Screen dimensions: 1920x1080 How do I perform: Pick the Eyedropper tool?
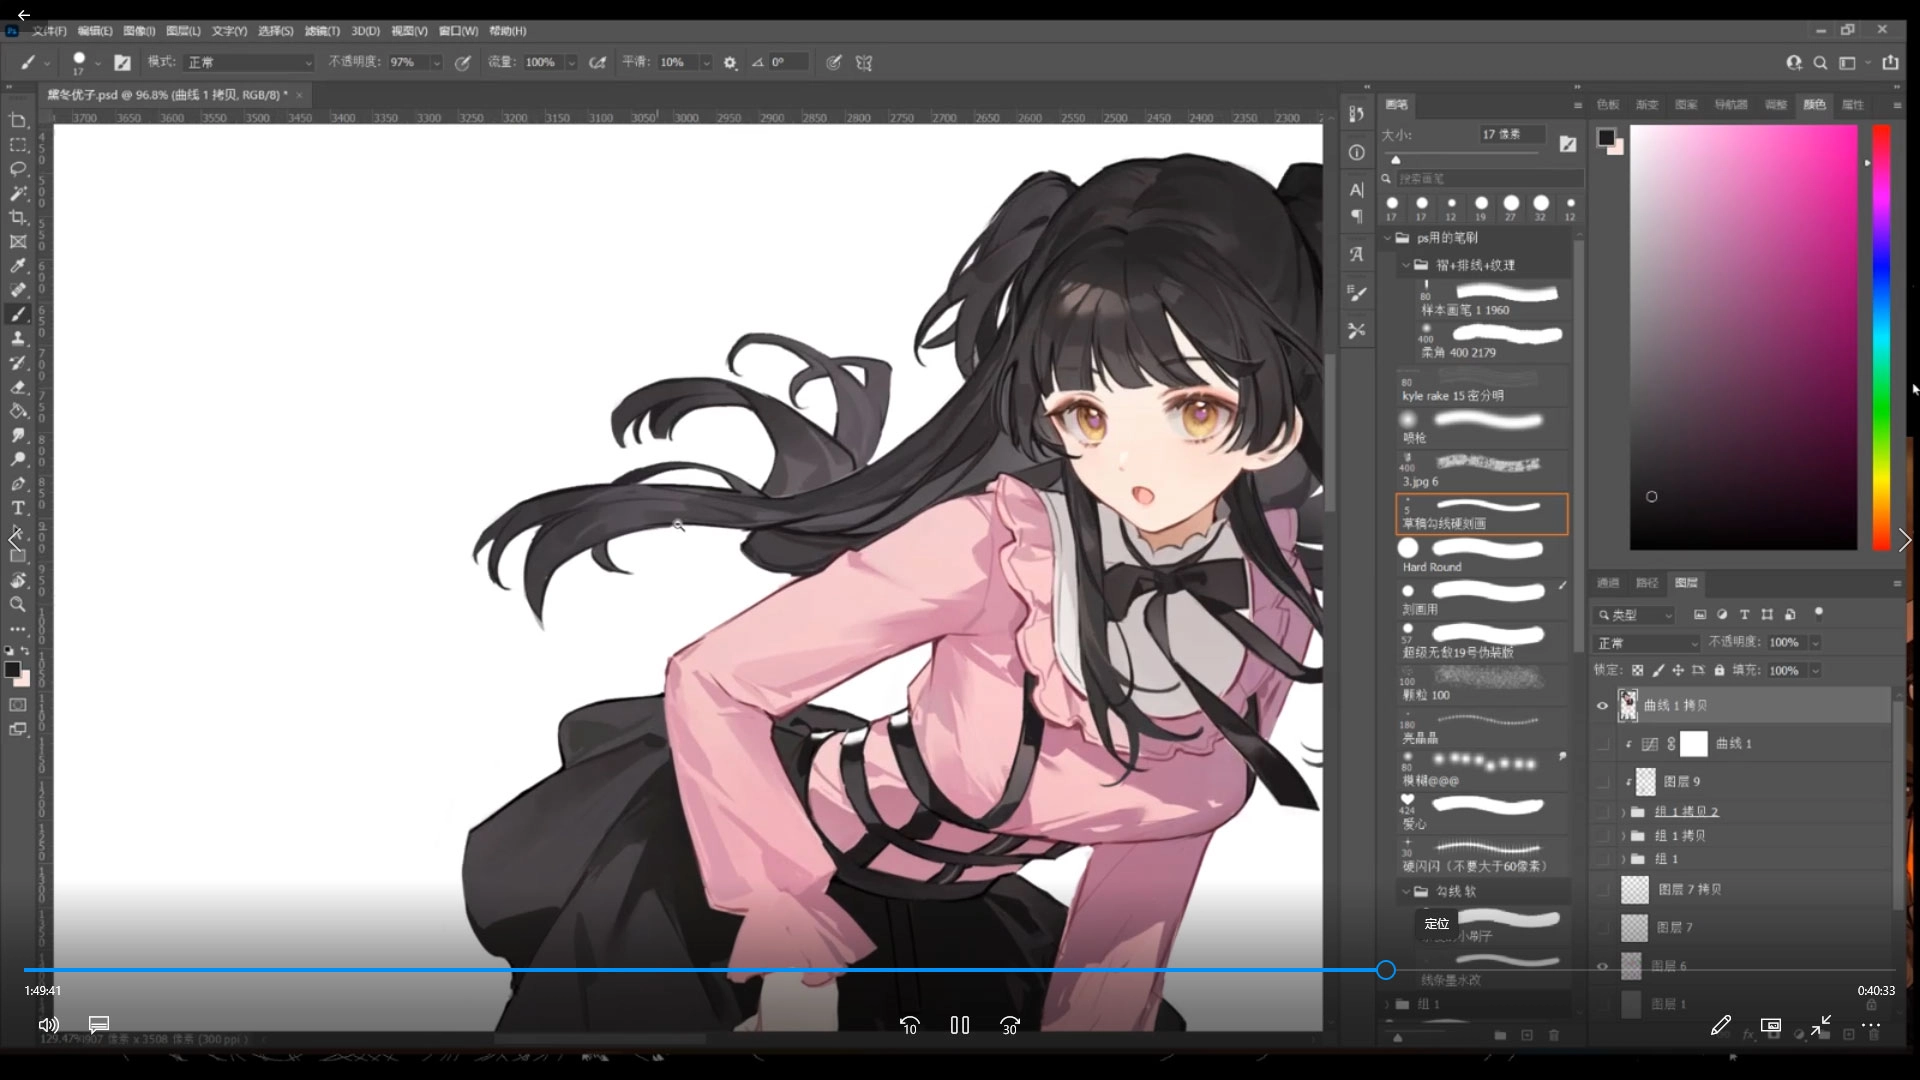click(x=17, y=266)
